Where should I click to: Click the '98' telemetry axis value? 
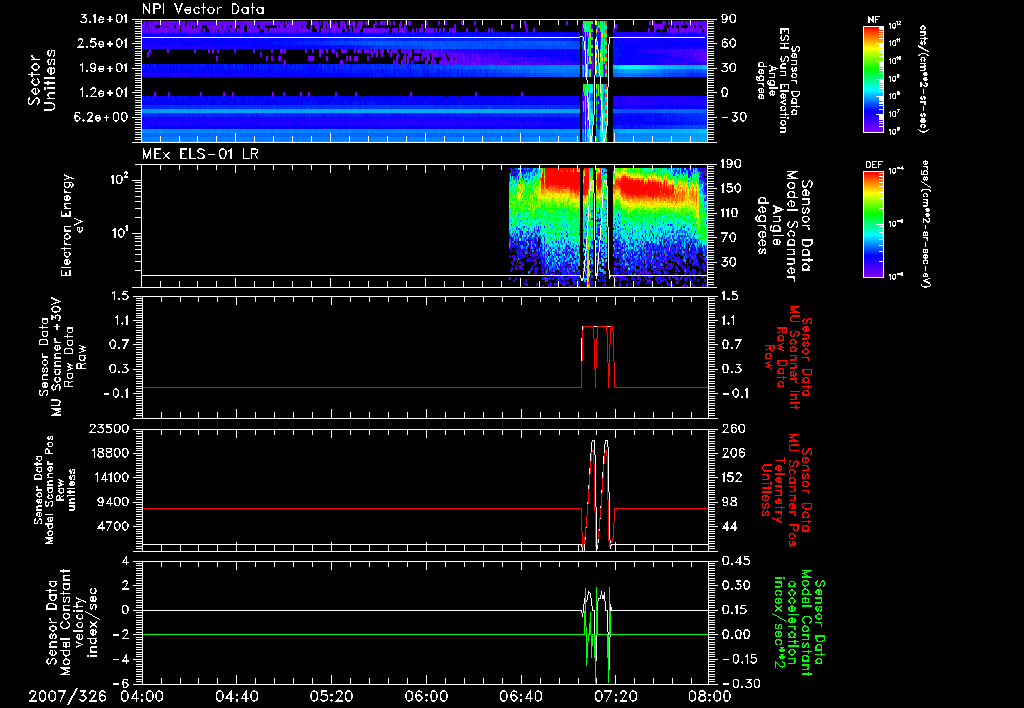coord(729,502)
